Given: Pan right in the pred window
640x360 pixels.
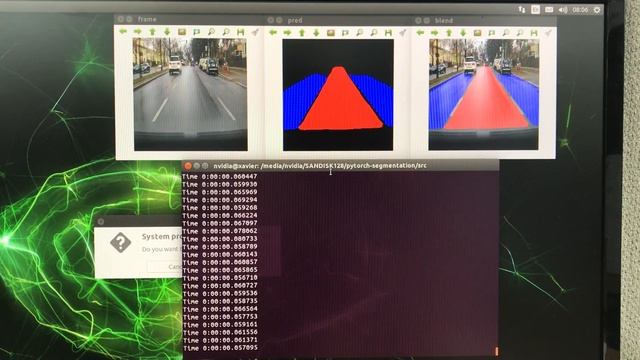Looking at the screenshot, I should 287,32.
